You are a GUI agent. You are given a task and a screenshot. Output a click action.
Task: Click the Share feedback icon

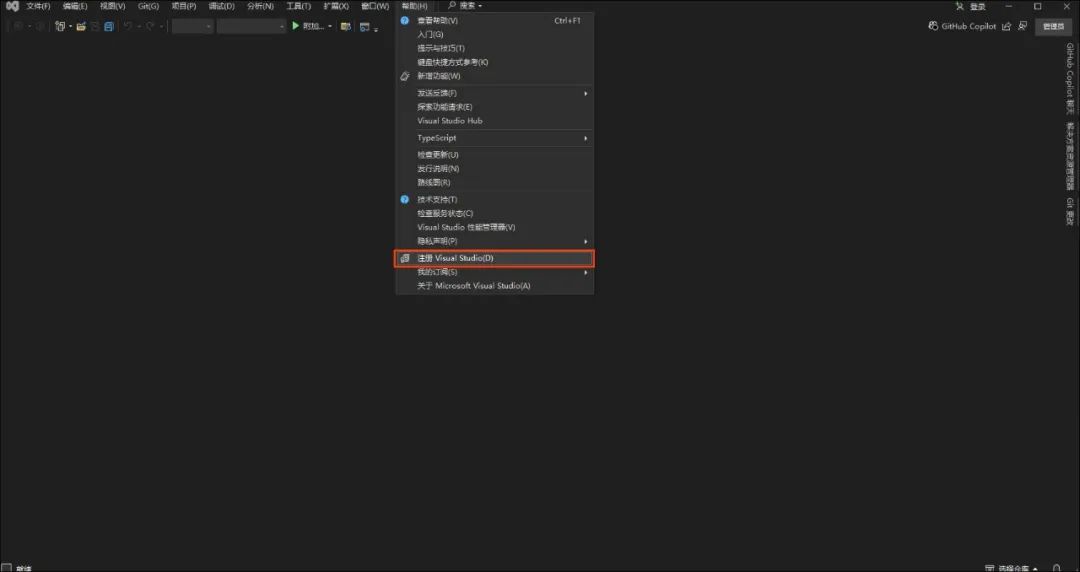(x=1006, y=26)
